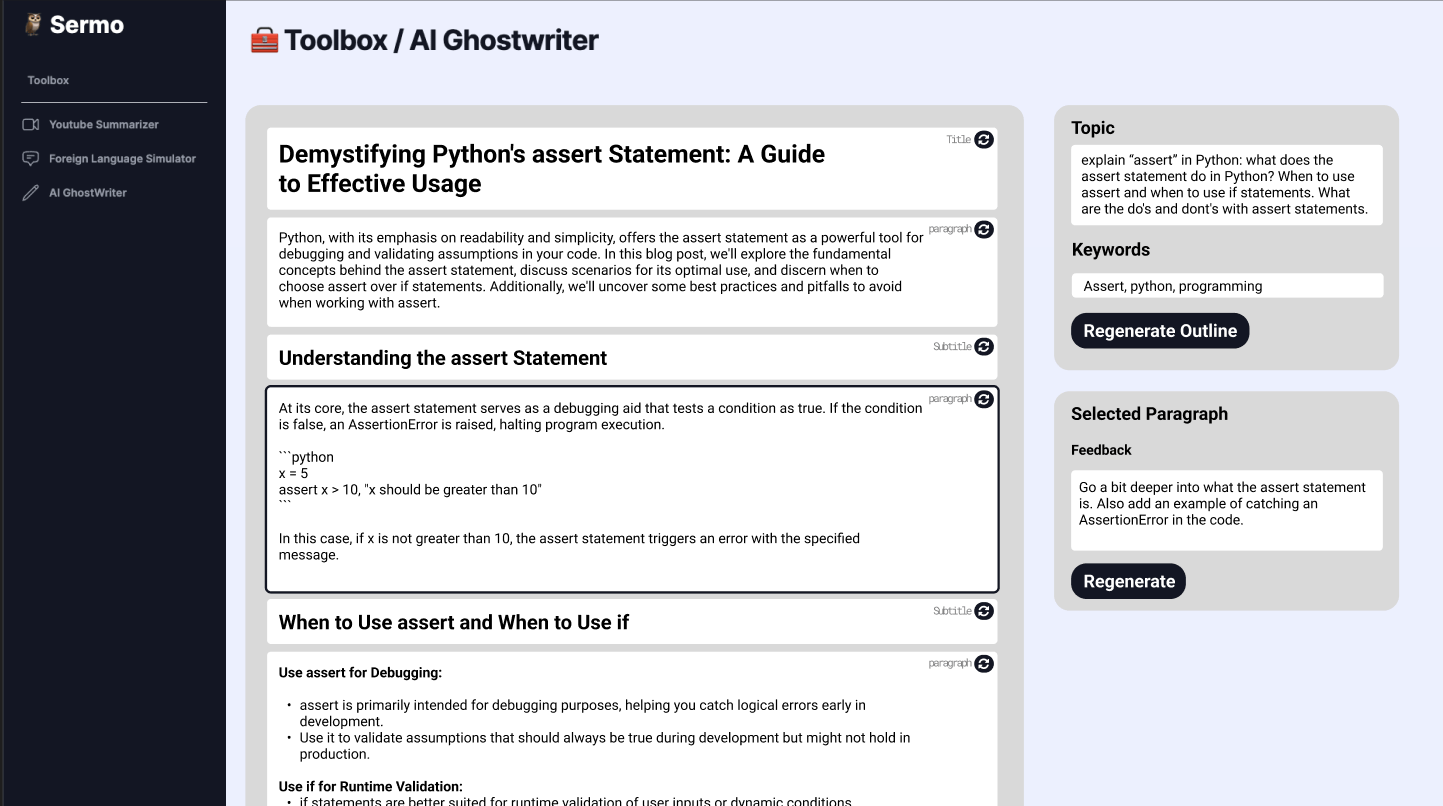The height and width of the screenshot is (806, 1443).
Task: Regenerate the selected assert paragraph refresh icon
Action: [x=984, y=399]
